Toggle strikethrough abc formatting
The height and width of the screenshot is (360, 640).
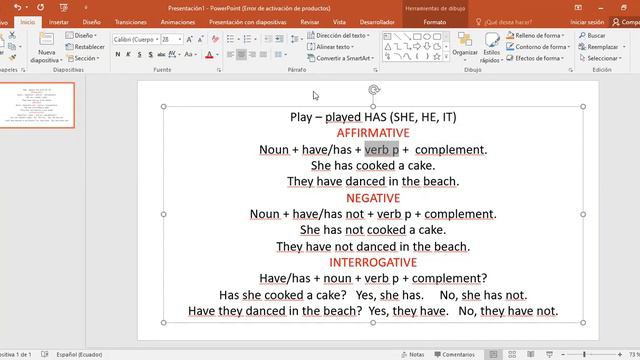pyautogui.click(x=161, y=54)
